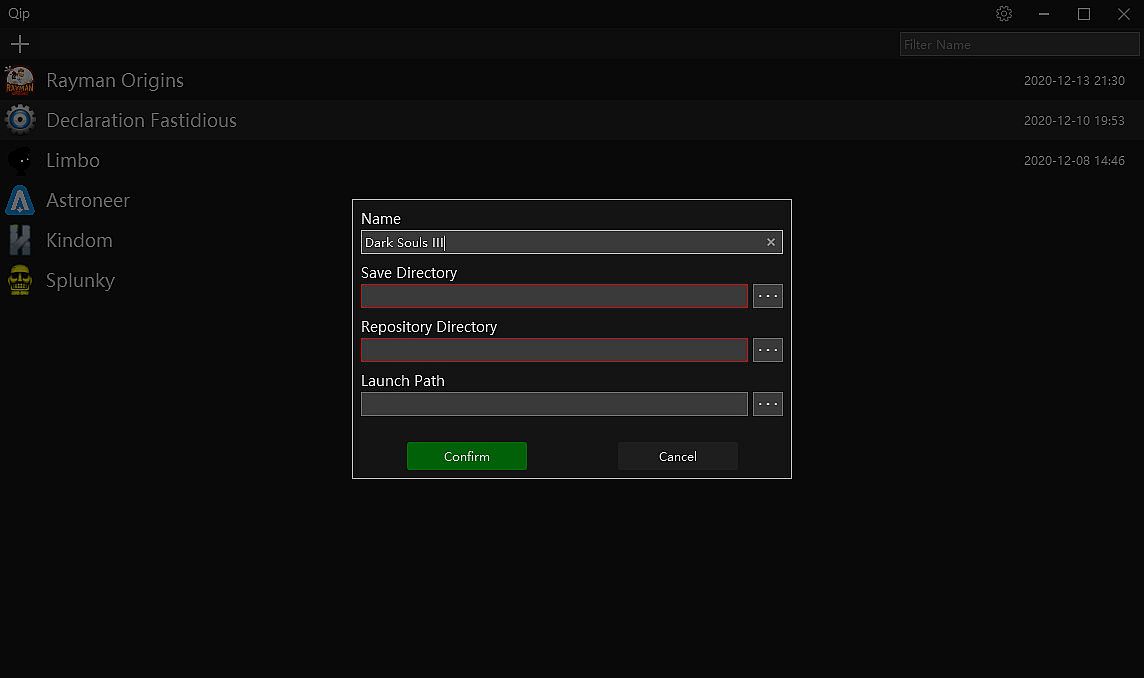Select the Astroneer entry name
This screenshot has height=678, width=1144.
click(x=88, y=200)
